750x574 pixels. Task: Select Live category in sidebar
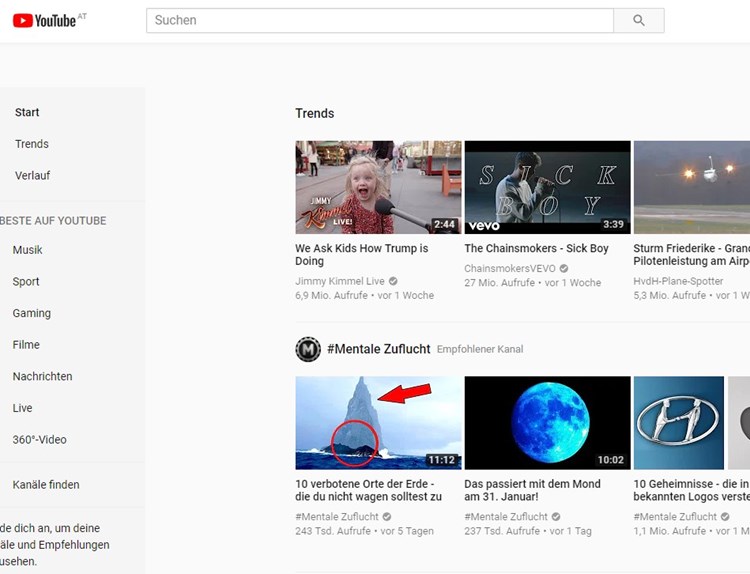click(x=22, y=408)
